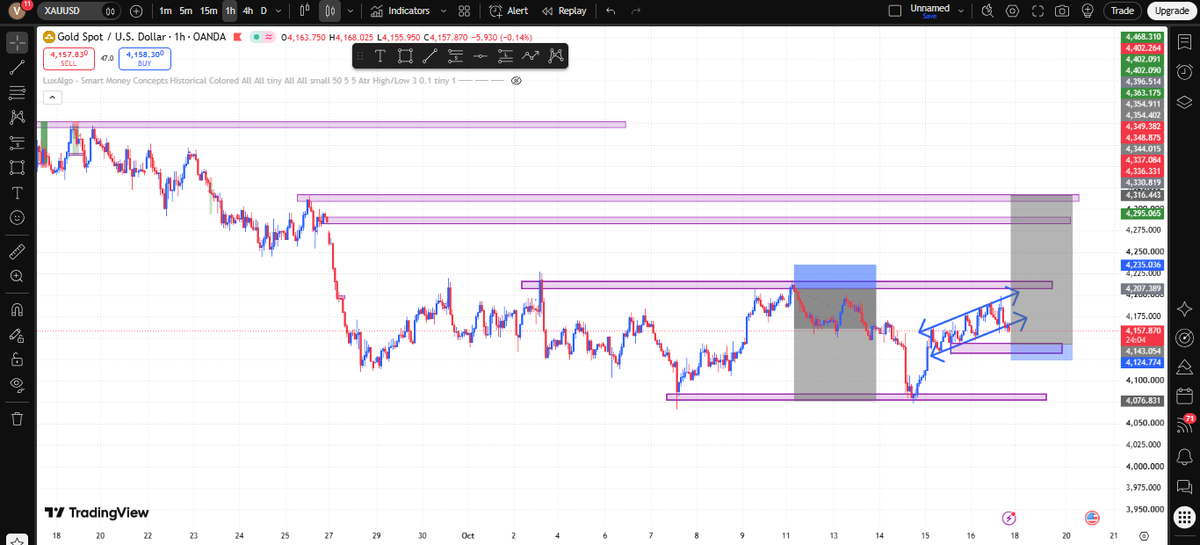Image resolution: width=1200 pixels, height=545 pixels.
Task: Select text tool in floating drawing toolbar
Action: tap(381, 56)
